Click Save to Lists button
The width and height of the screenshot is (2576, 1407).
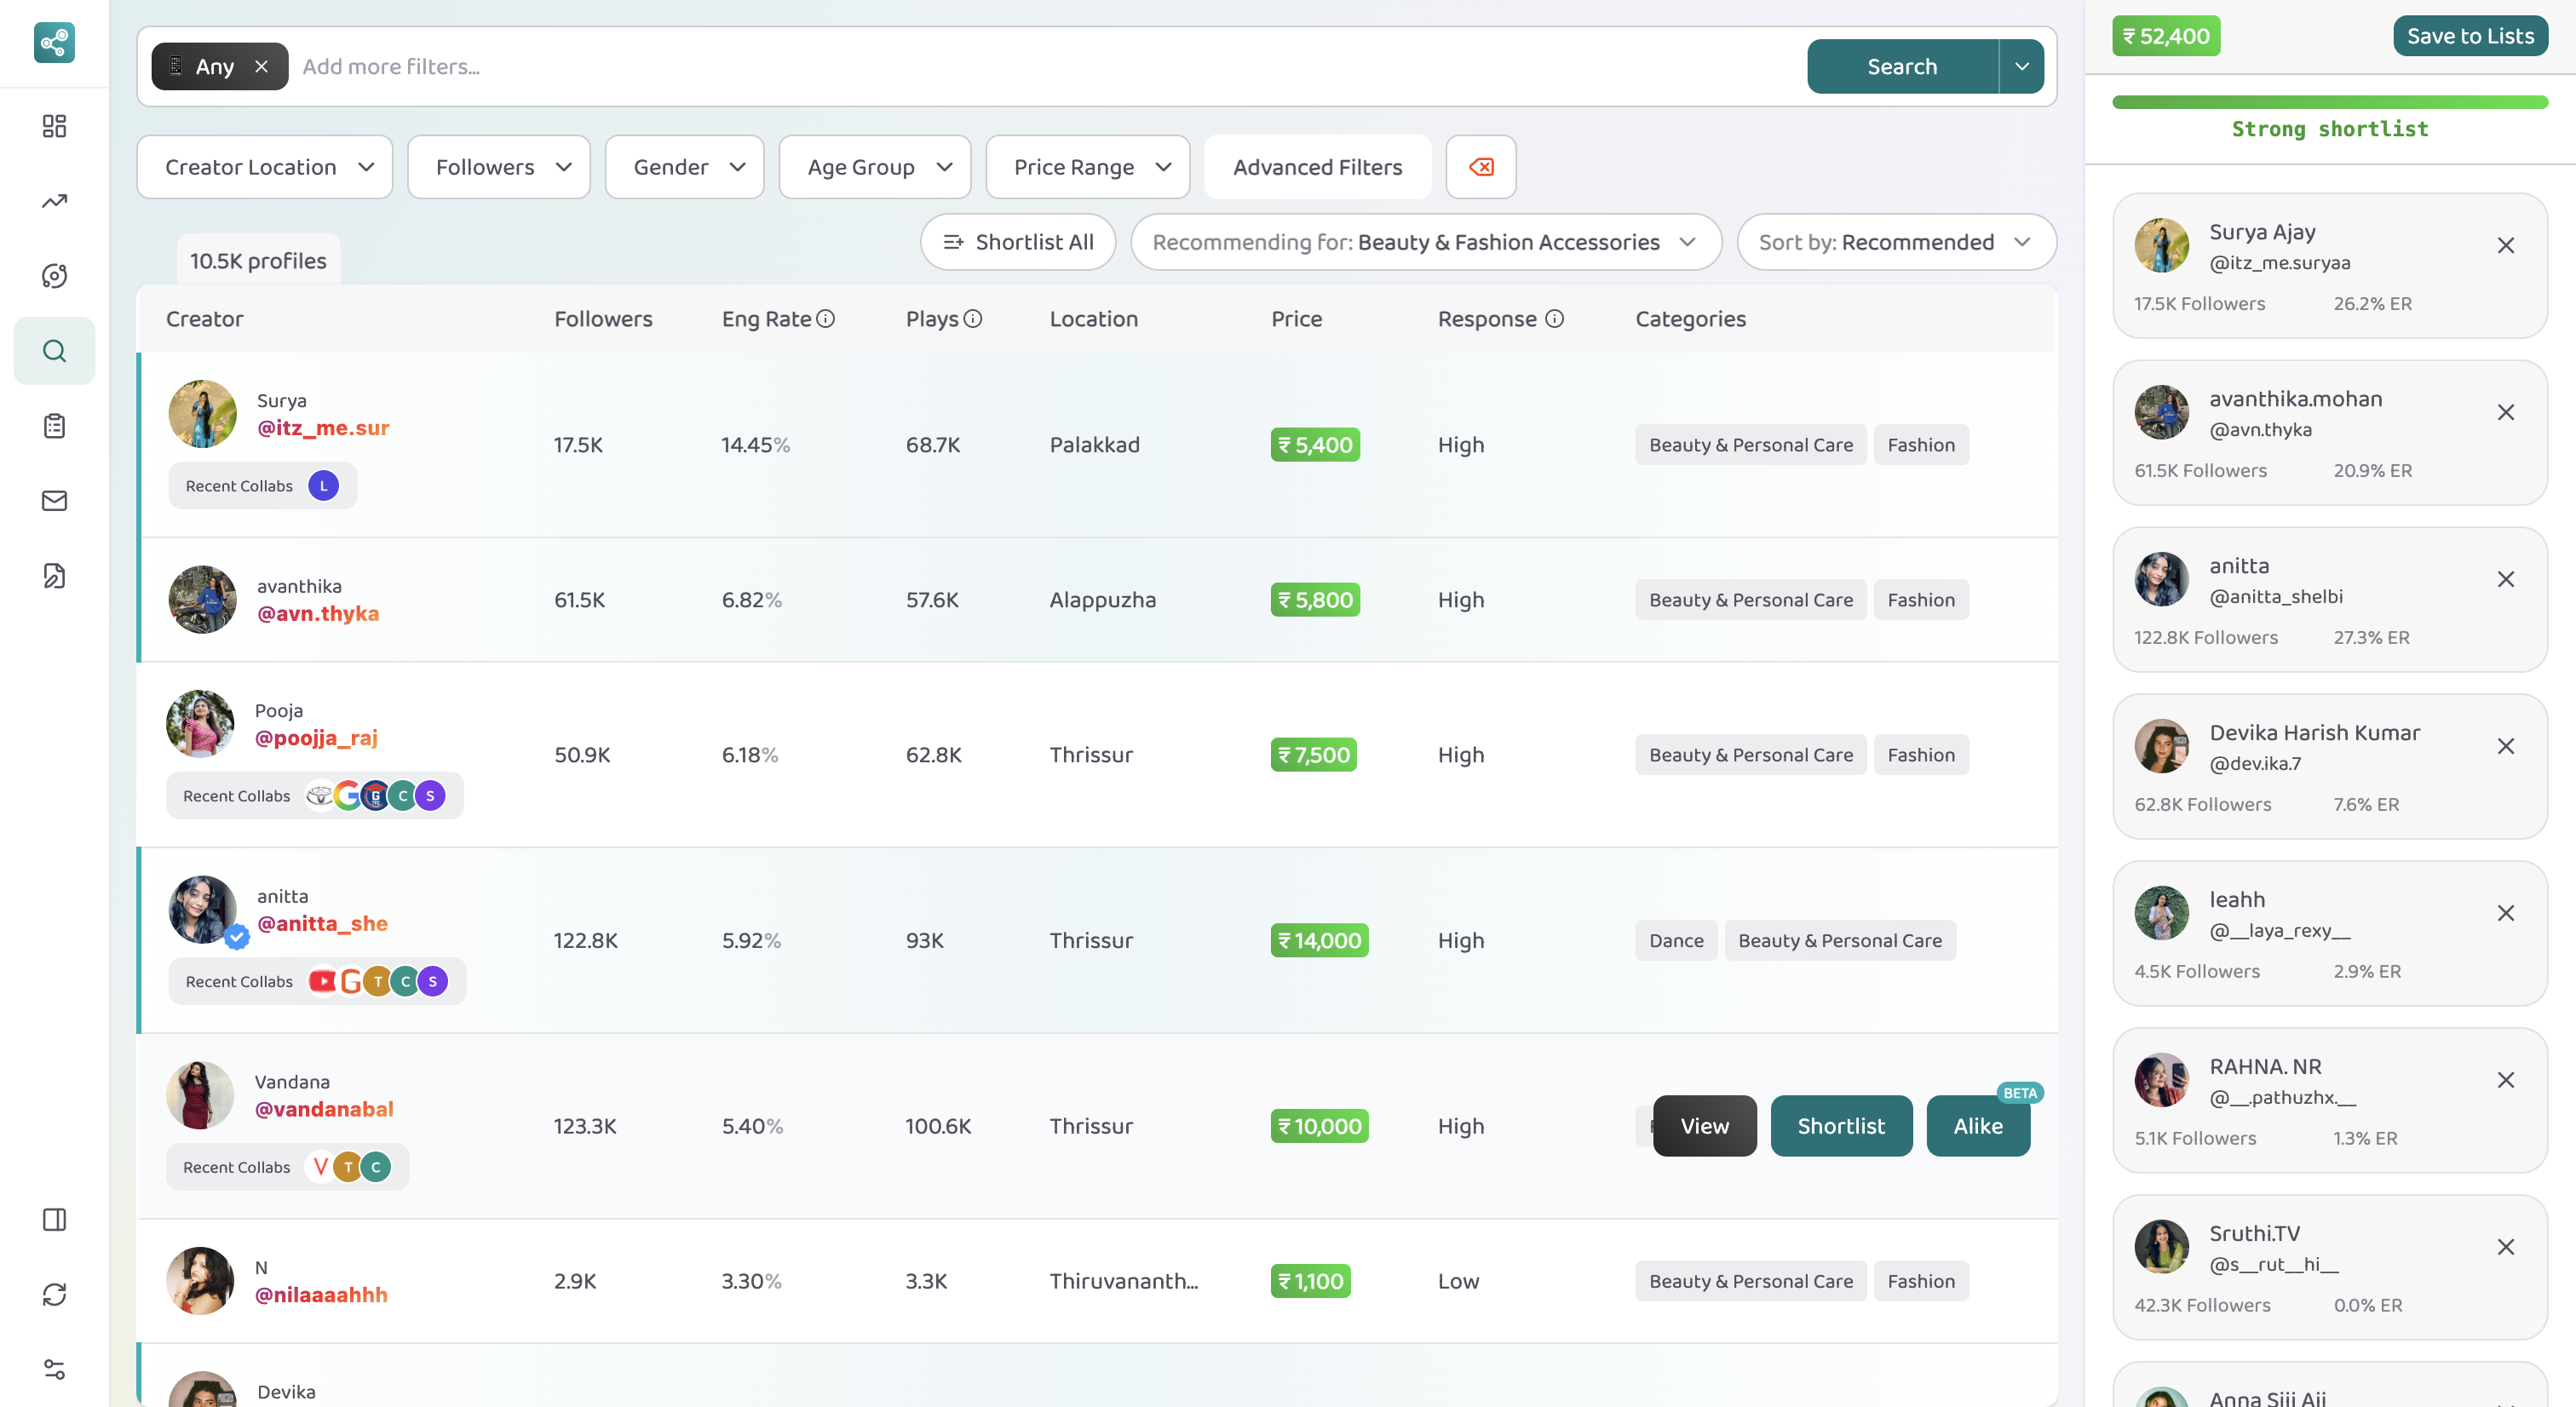click(x=2470, y=36)
